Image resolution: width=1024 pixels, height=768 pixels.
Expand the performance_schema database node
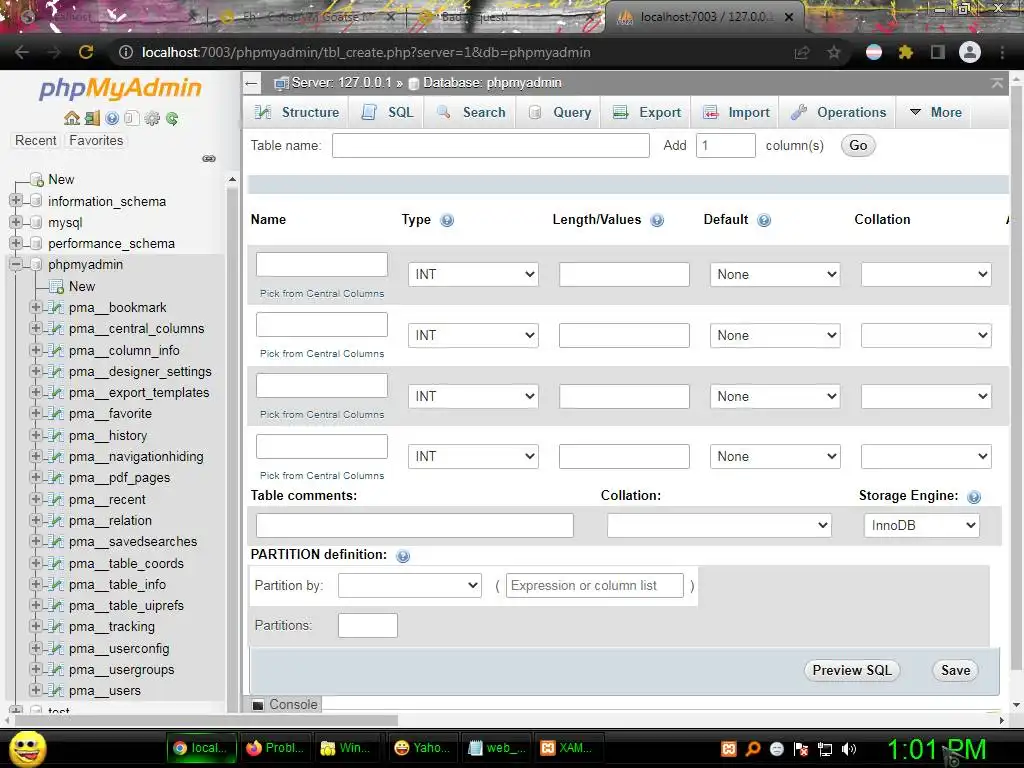pos(16,243)
